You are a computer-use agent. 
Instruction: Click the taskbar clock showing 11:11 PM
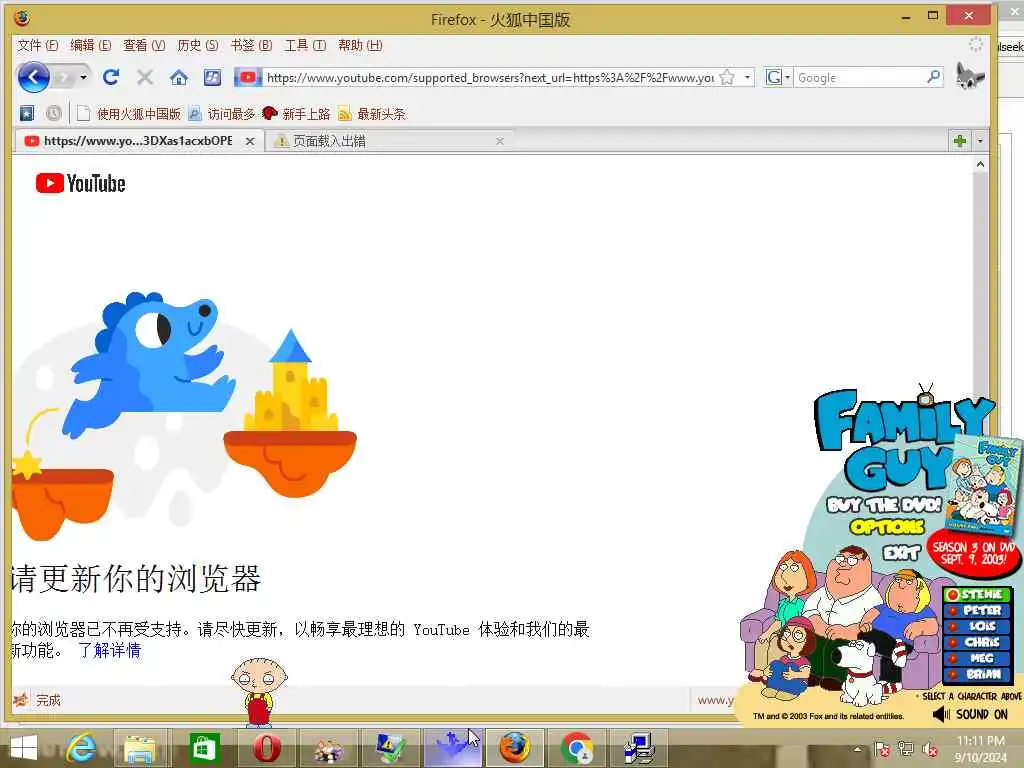(980, 748)
